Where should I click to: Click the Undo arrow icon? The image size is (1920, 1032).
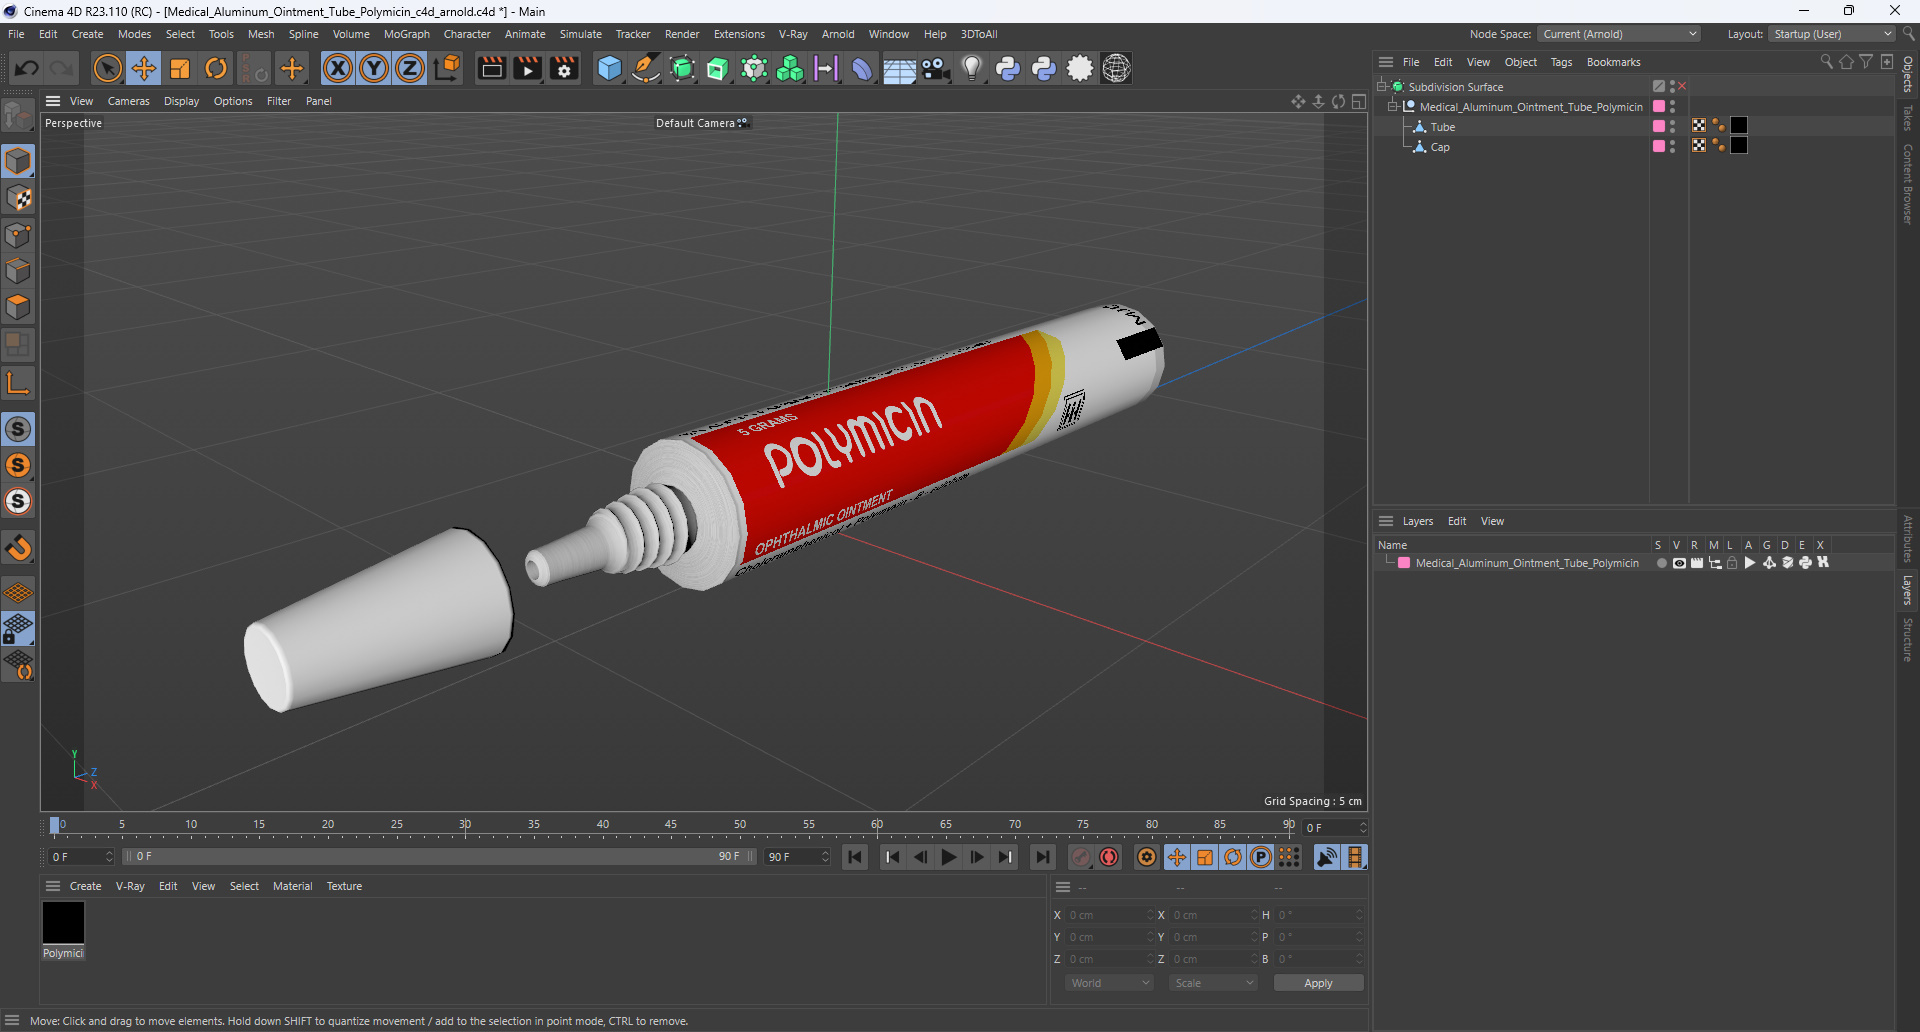coord(27,68)
